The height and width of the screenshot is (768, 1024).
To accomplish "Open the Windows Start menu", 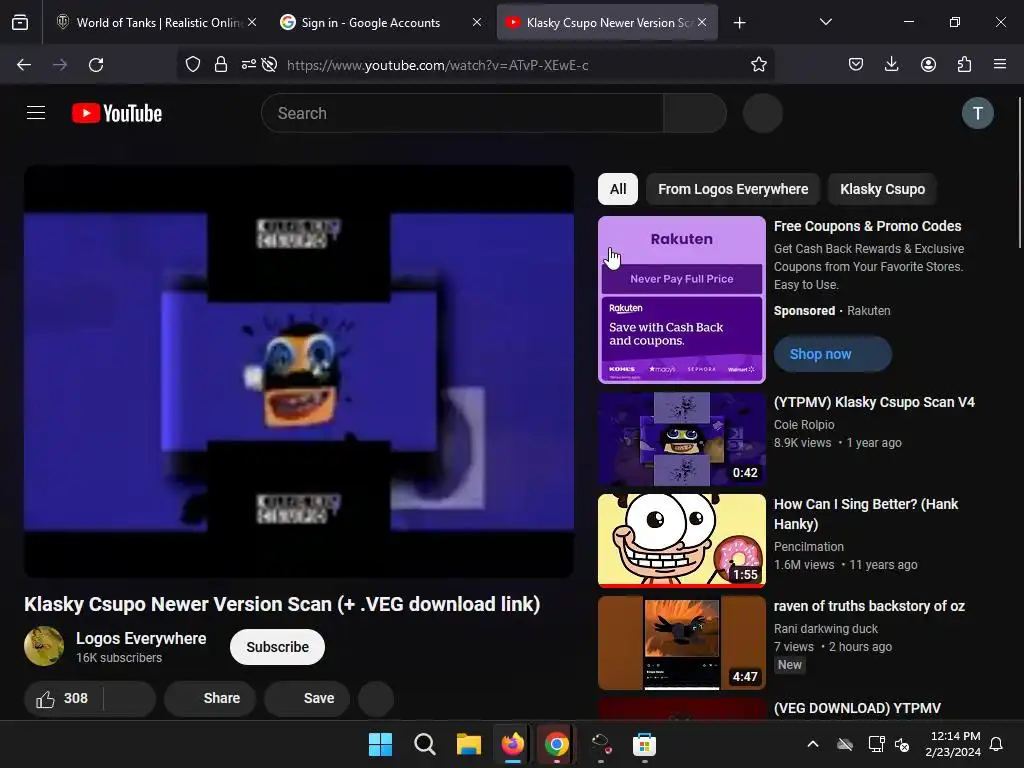I will [x=380, y=744].
